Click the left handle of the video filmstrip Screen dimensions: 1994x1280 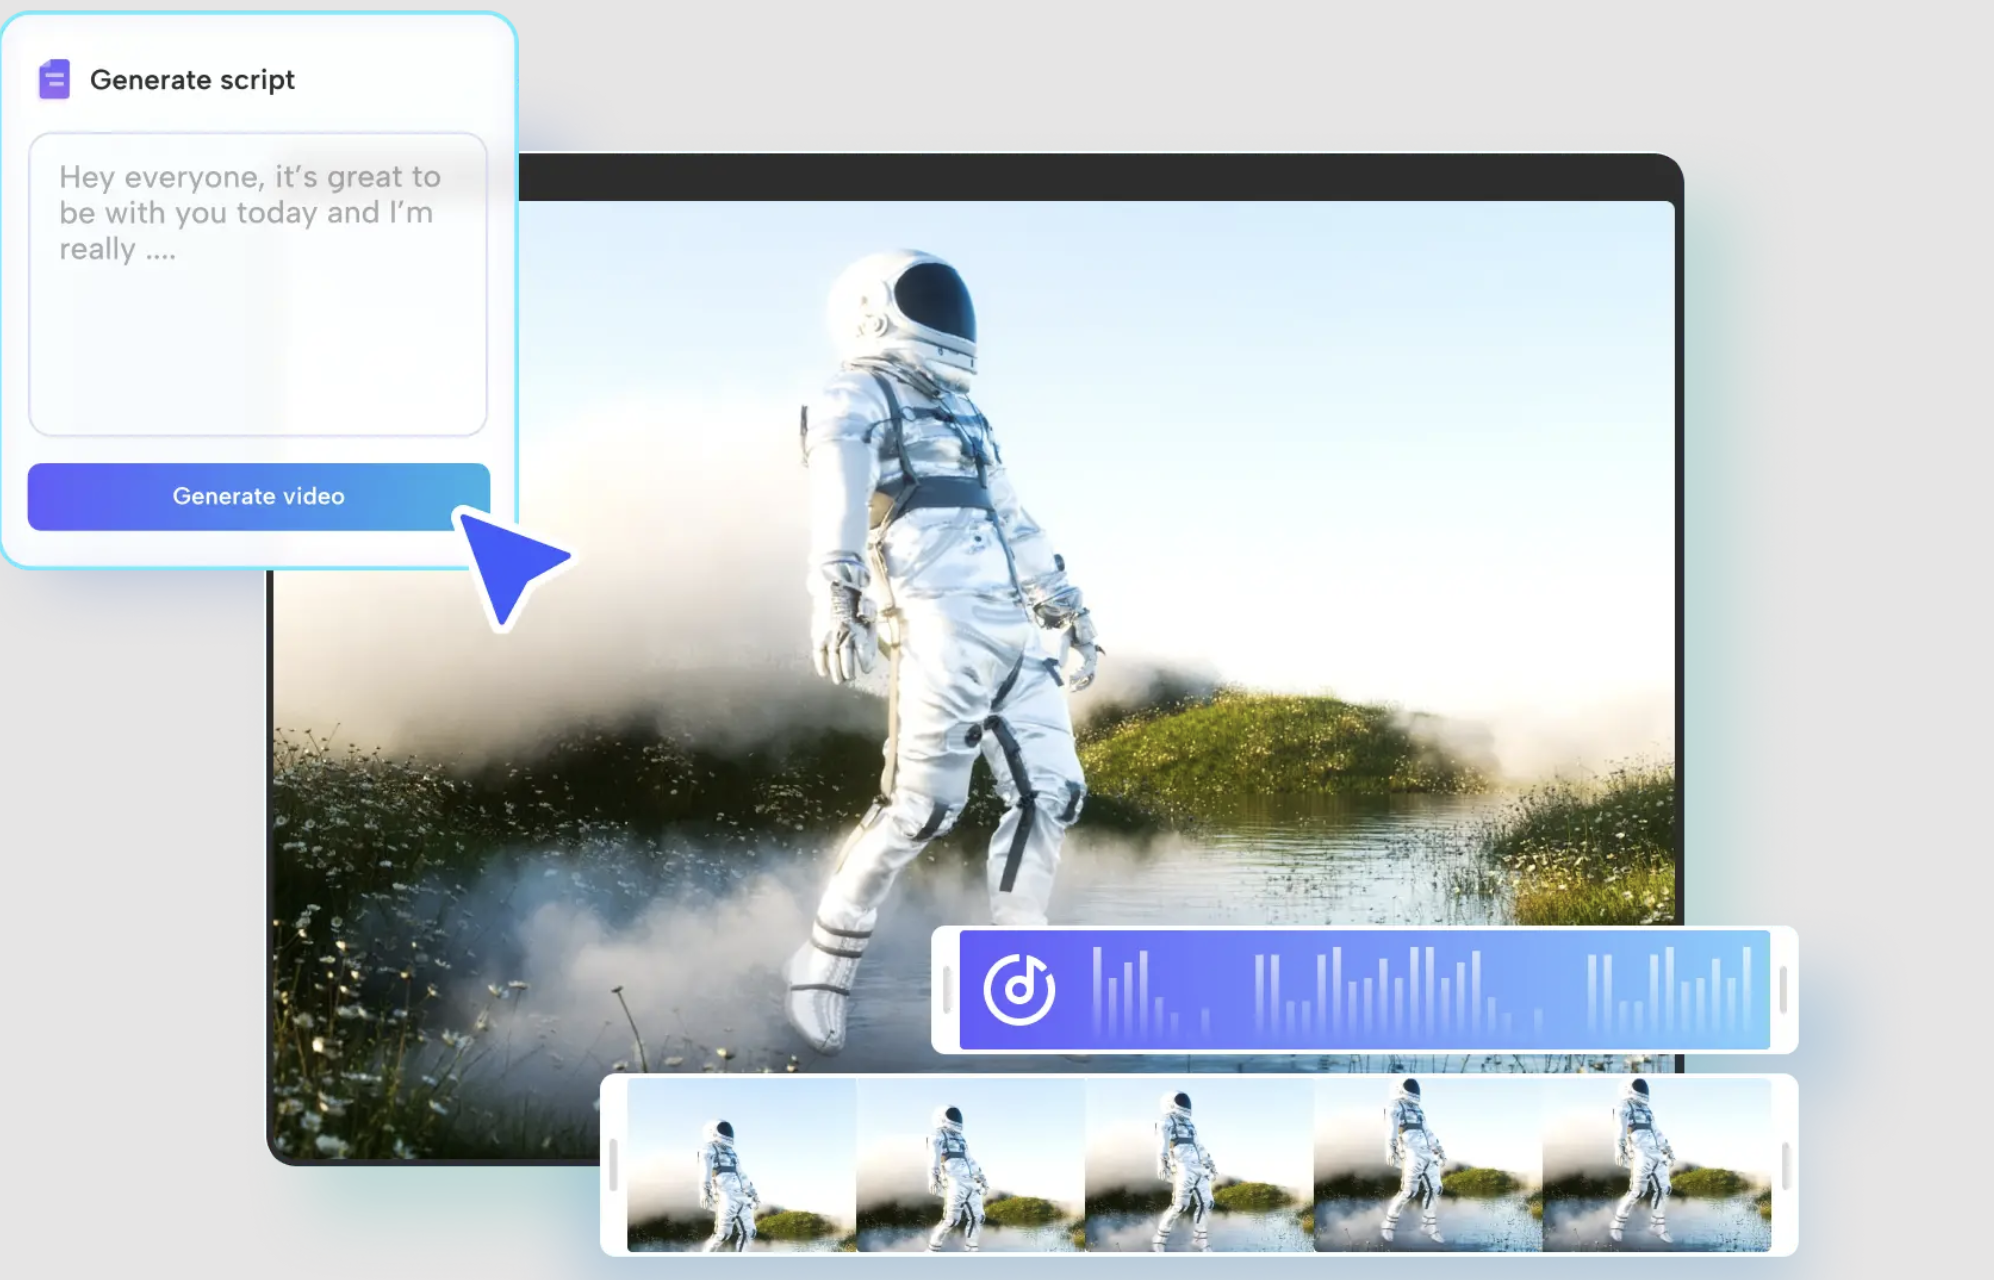point(613,1165)
